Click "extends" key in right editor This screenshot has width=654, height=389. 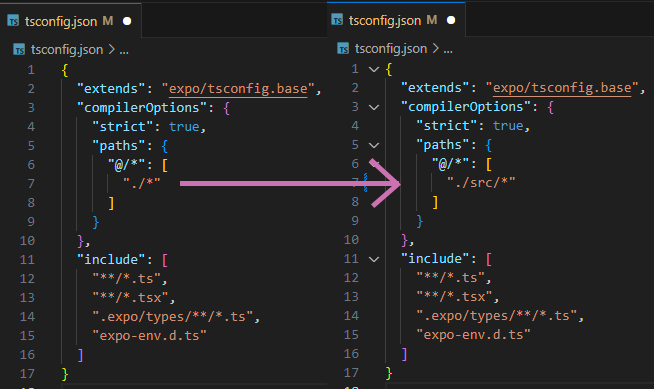pos(435,88)
